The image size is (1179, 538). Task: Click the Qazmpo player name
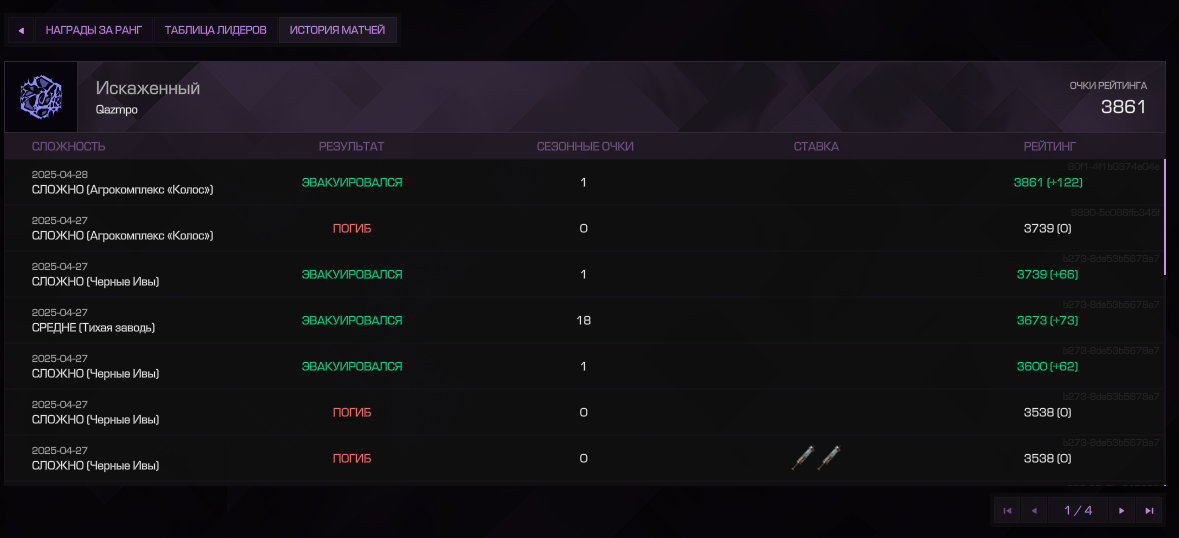tap(117, 110)
